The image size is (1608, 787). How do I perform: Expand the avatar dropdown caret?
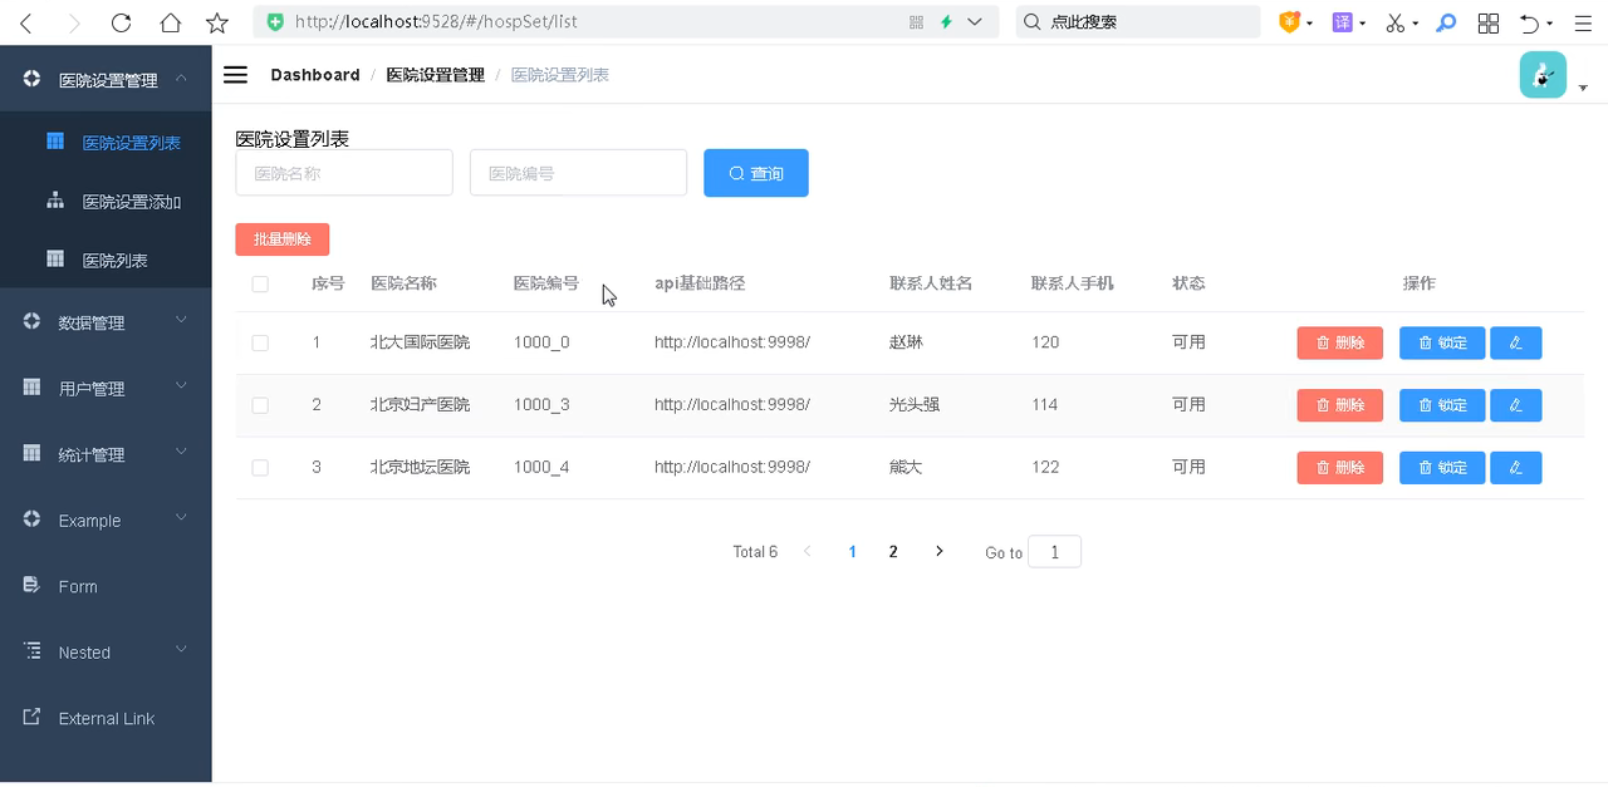tap(1583, 88)
